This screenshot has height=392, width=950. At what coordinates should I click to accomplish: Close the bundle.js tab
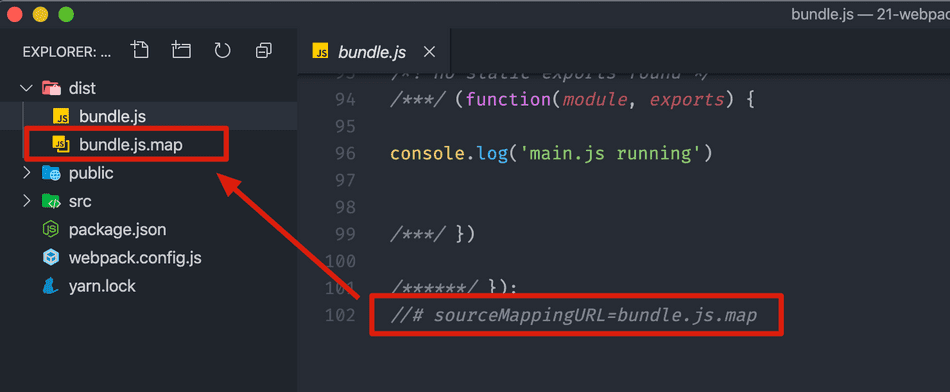[429, 52]
